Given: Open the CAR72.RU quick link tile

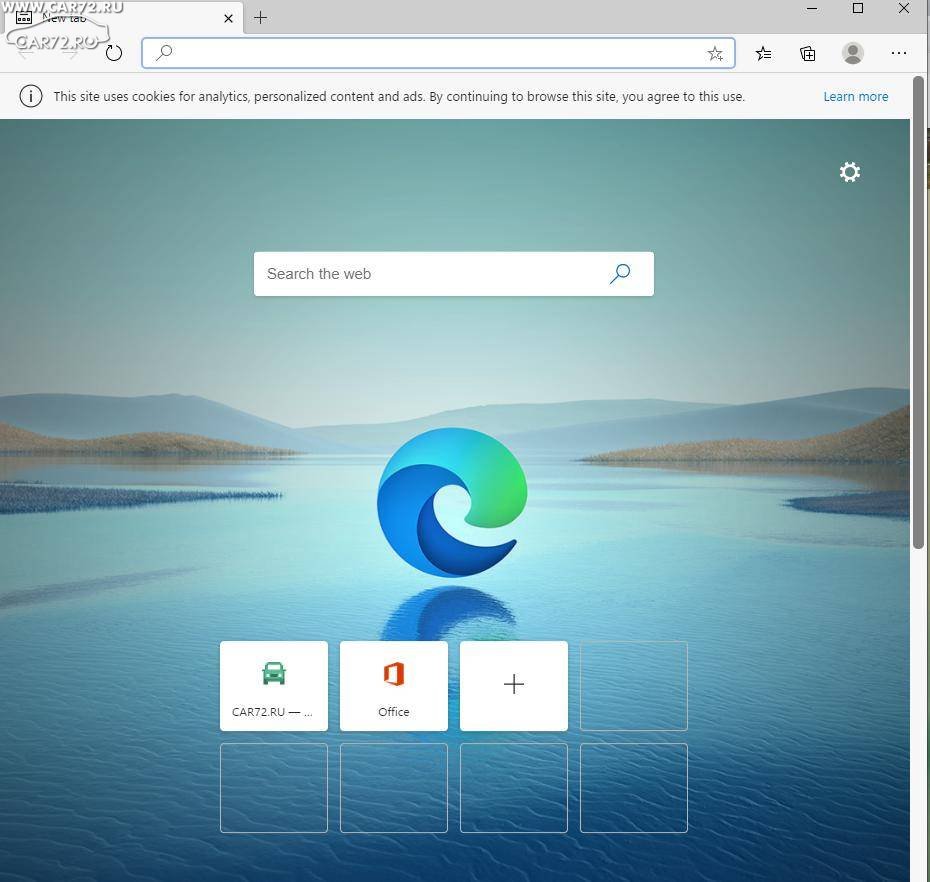Looking at the screenshot, I should 273,686.
